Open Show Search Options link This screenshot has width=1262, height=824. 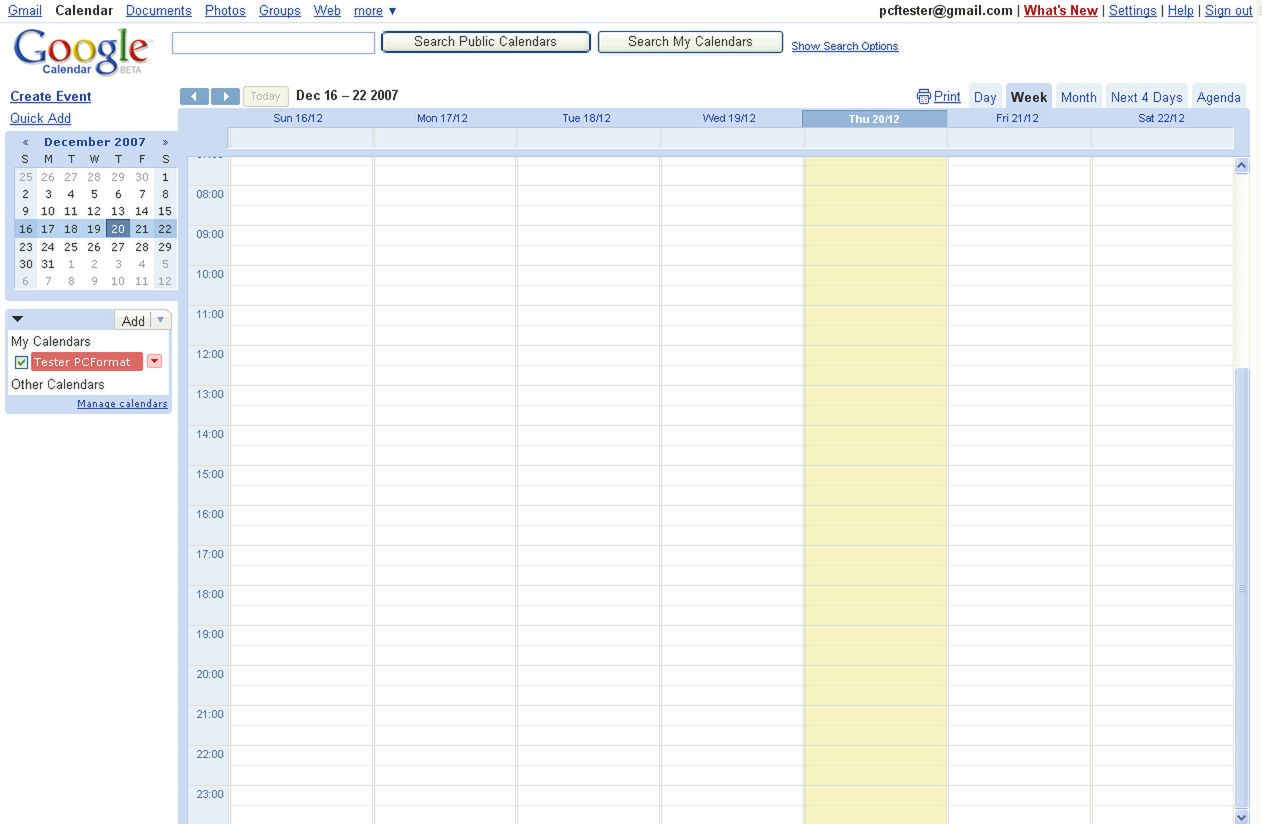(x=845, y=46)
